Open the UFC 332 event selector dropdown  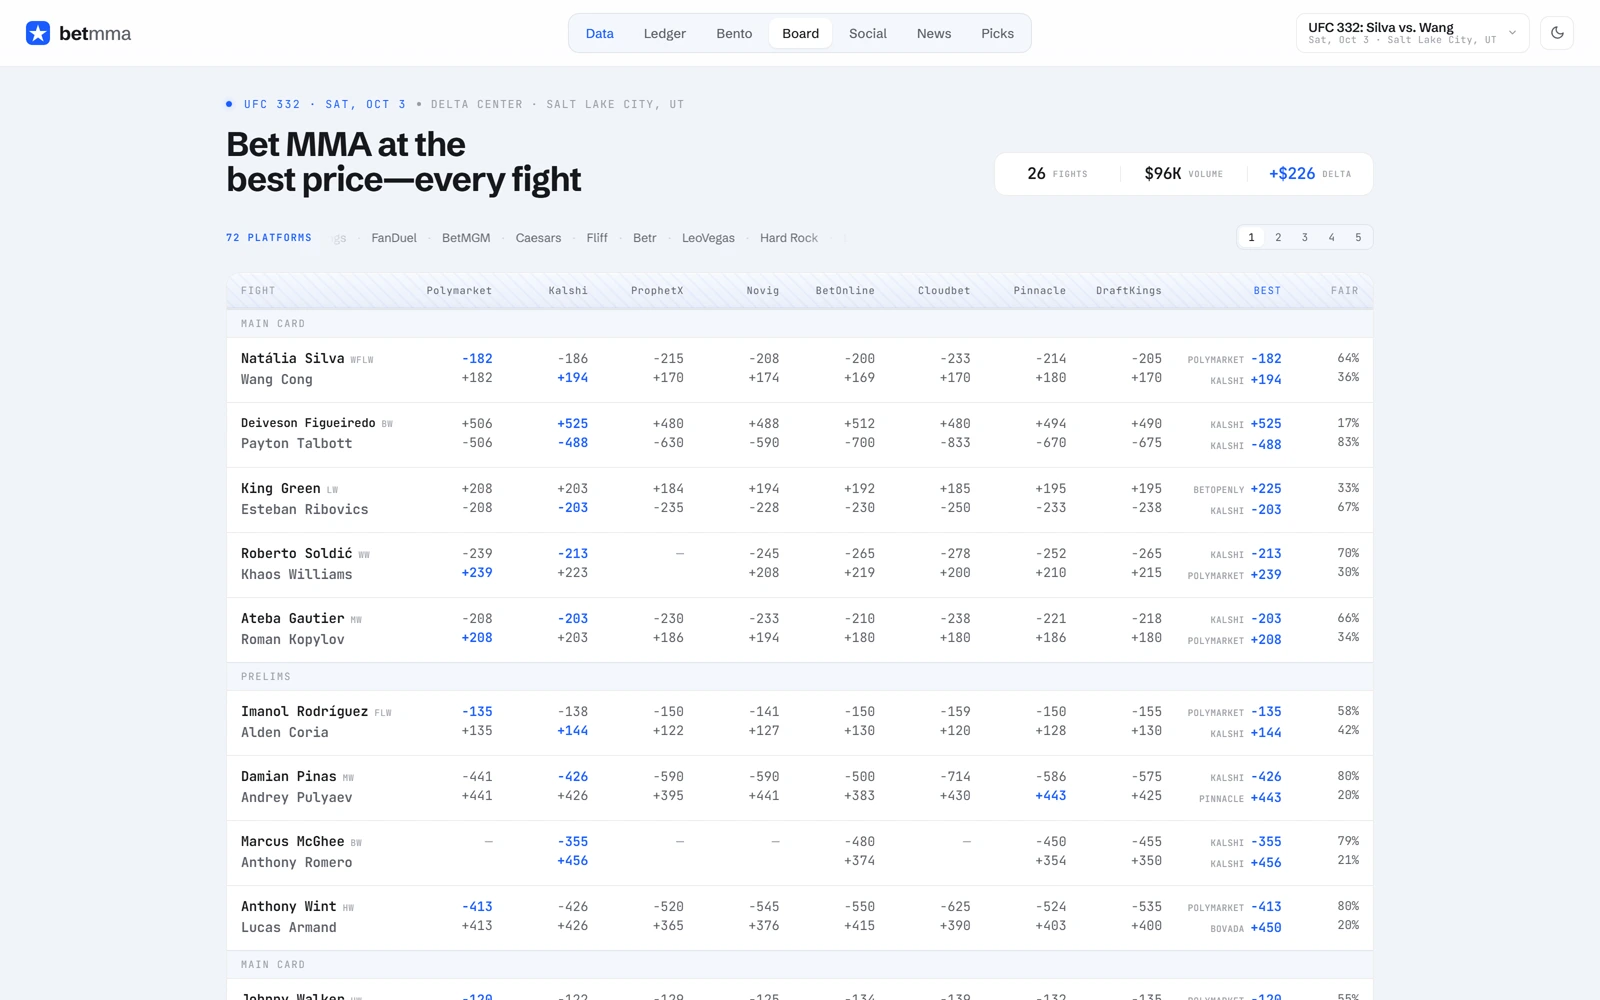click(x=1412, y=33)
